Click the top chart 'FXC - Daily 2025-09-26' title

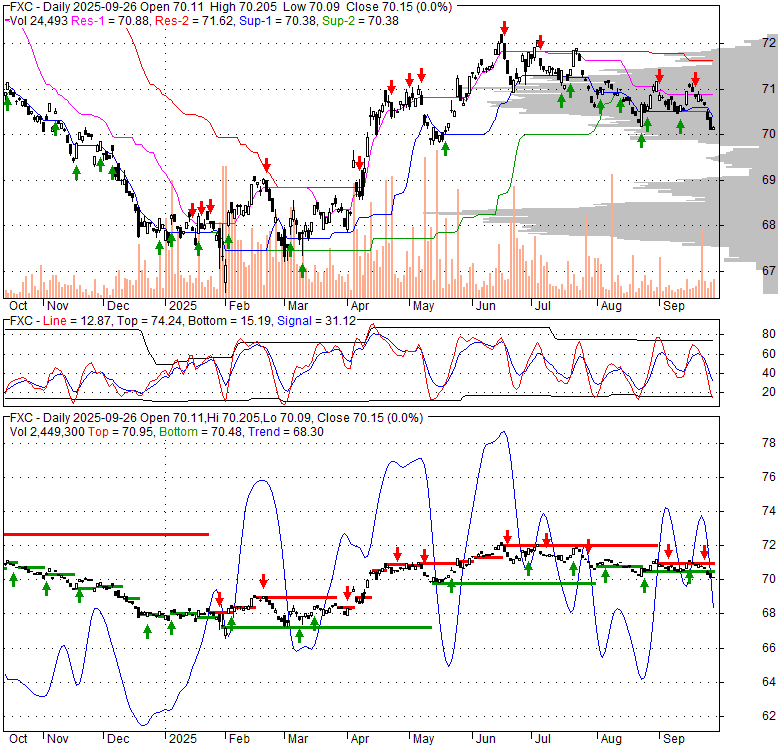72,7
